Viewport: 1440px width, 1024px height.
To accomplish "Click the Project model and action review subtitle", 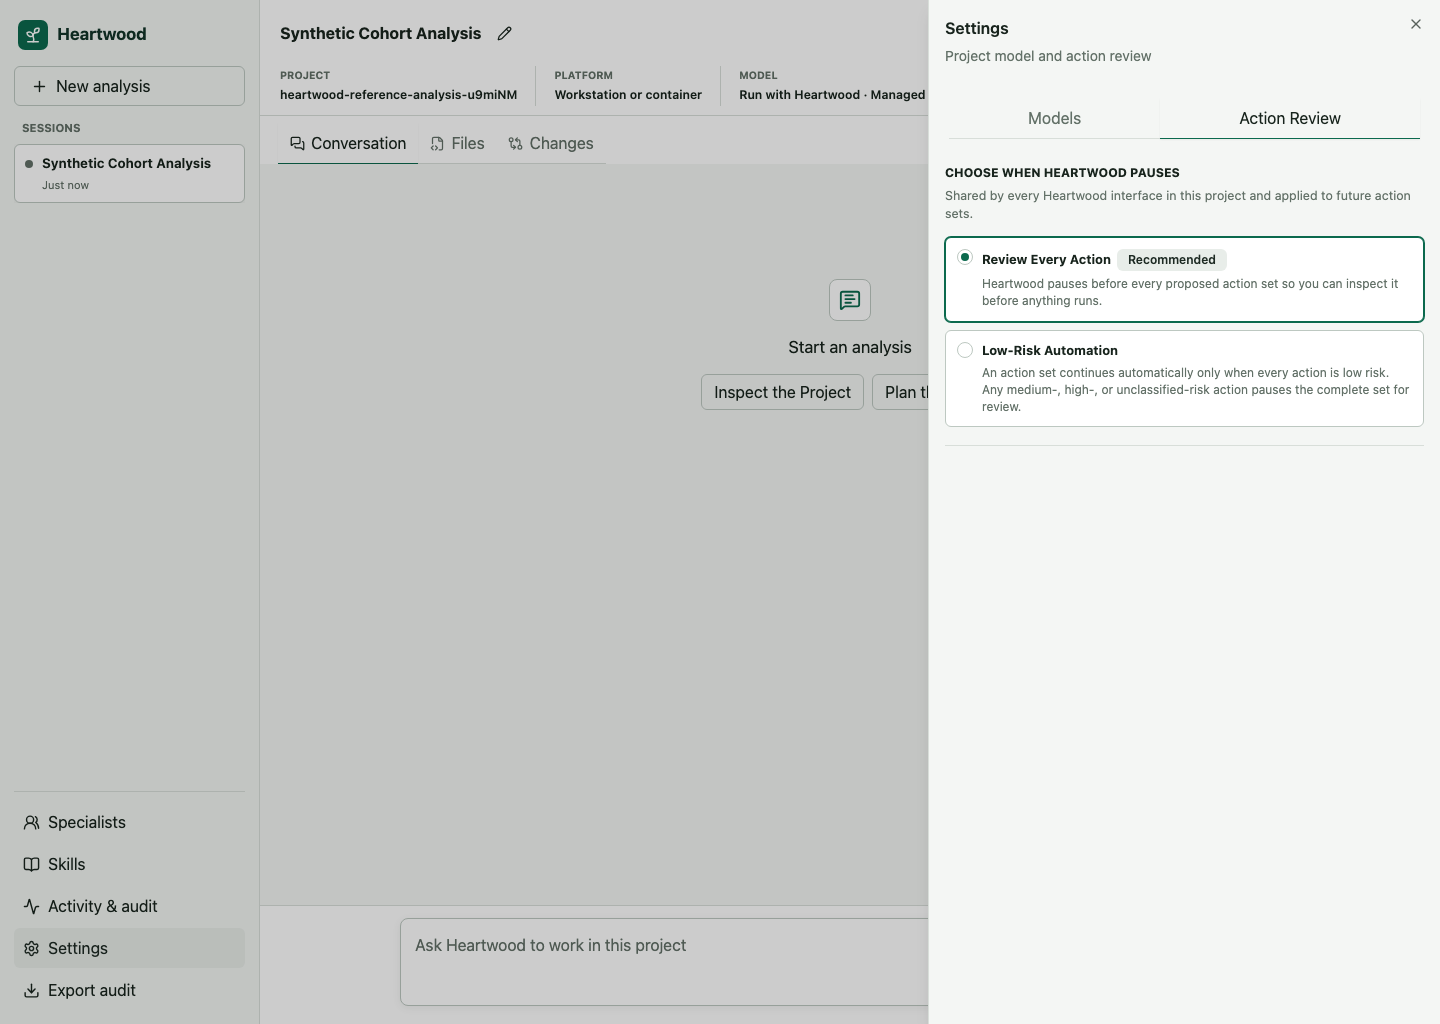I will (1048, 56).
